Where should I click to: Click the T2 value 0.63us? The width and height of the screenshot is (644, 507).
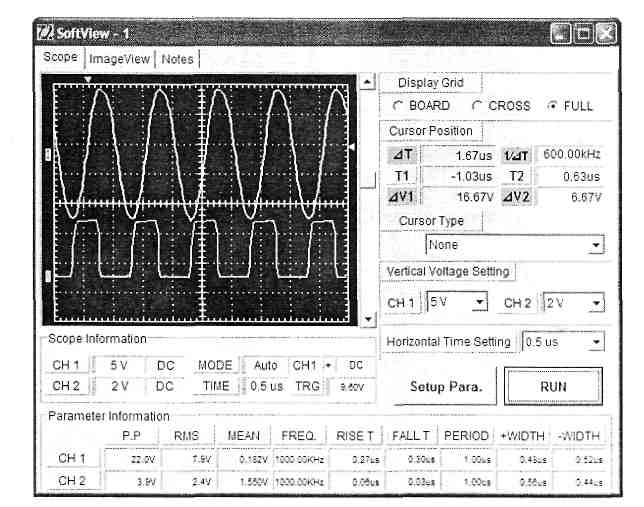(x=569, y=177)
